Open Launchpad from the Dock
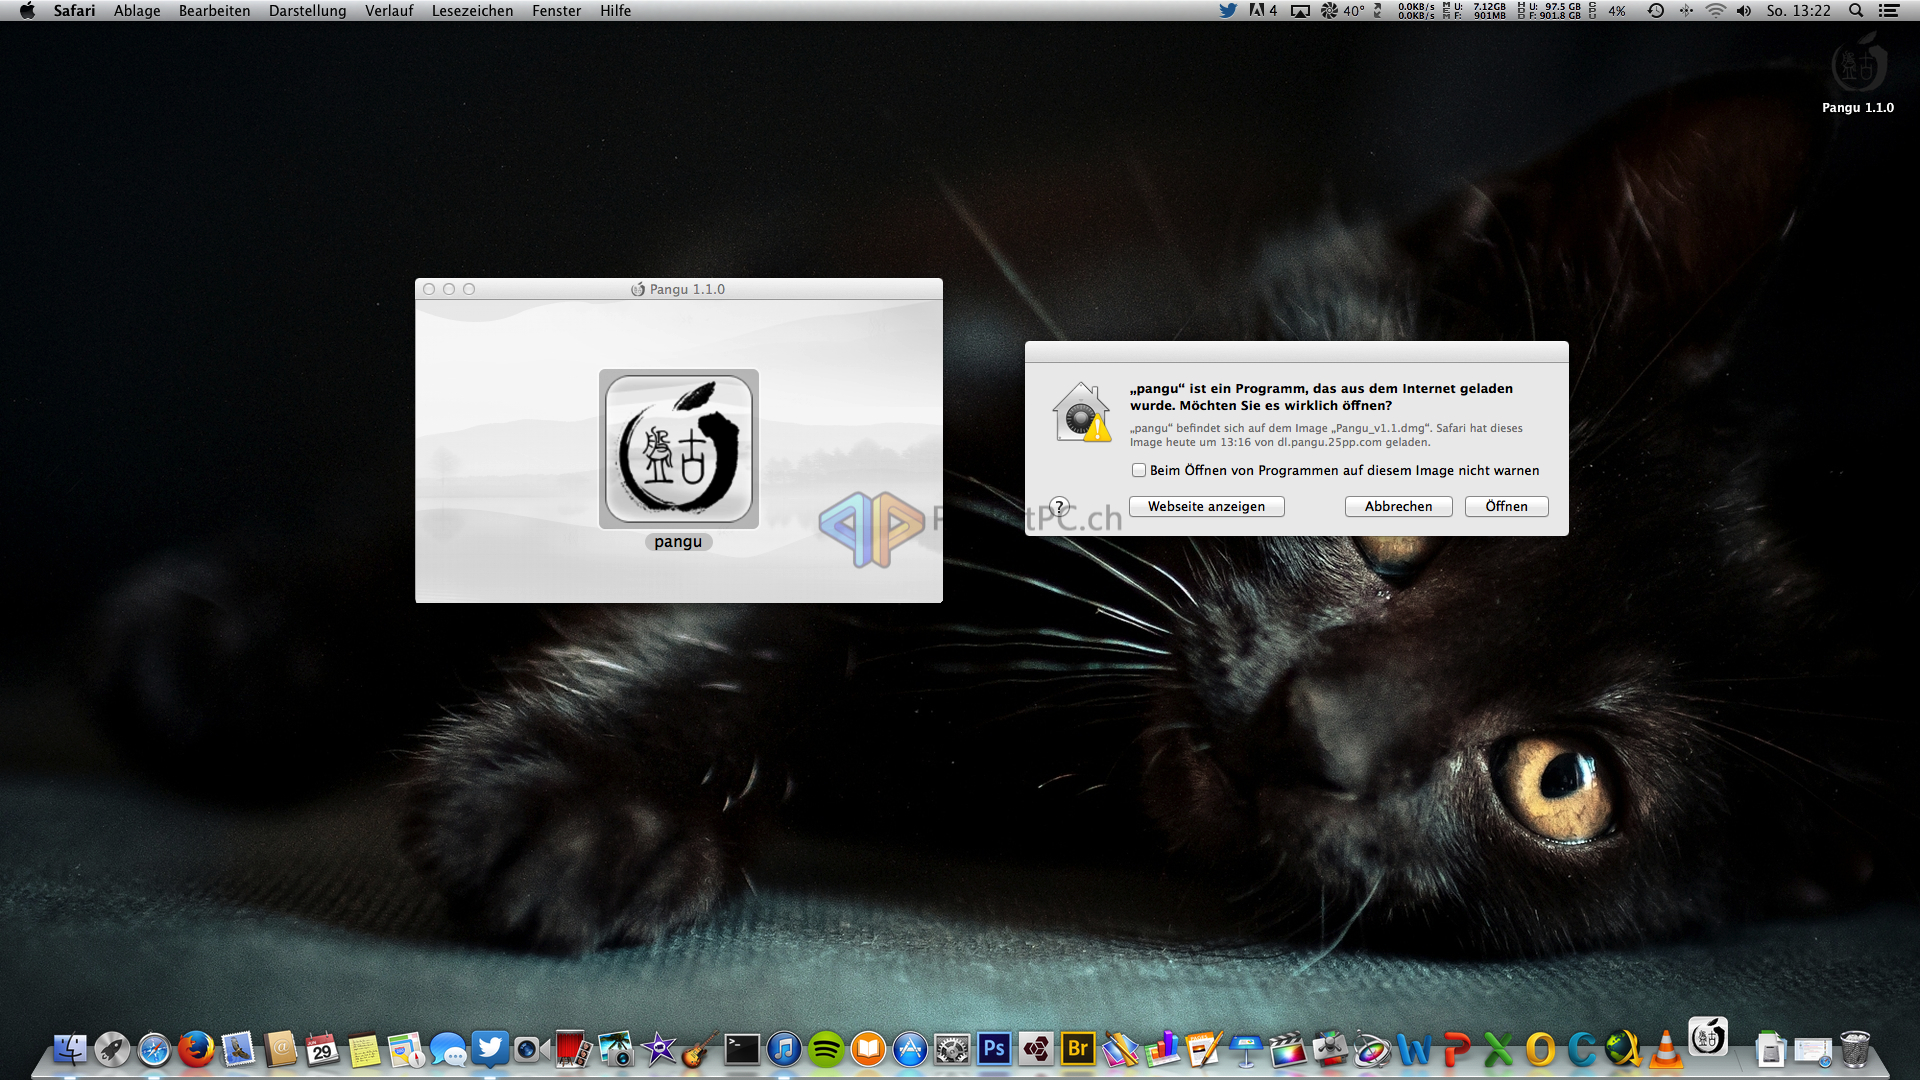Image resolution: width=1920 pixels, height=1080 pixels. [112, 1049]
